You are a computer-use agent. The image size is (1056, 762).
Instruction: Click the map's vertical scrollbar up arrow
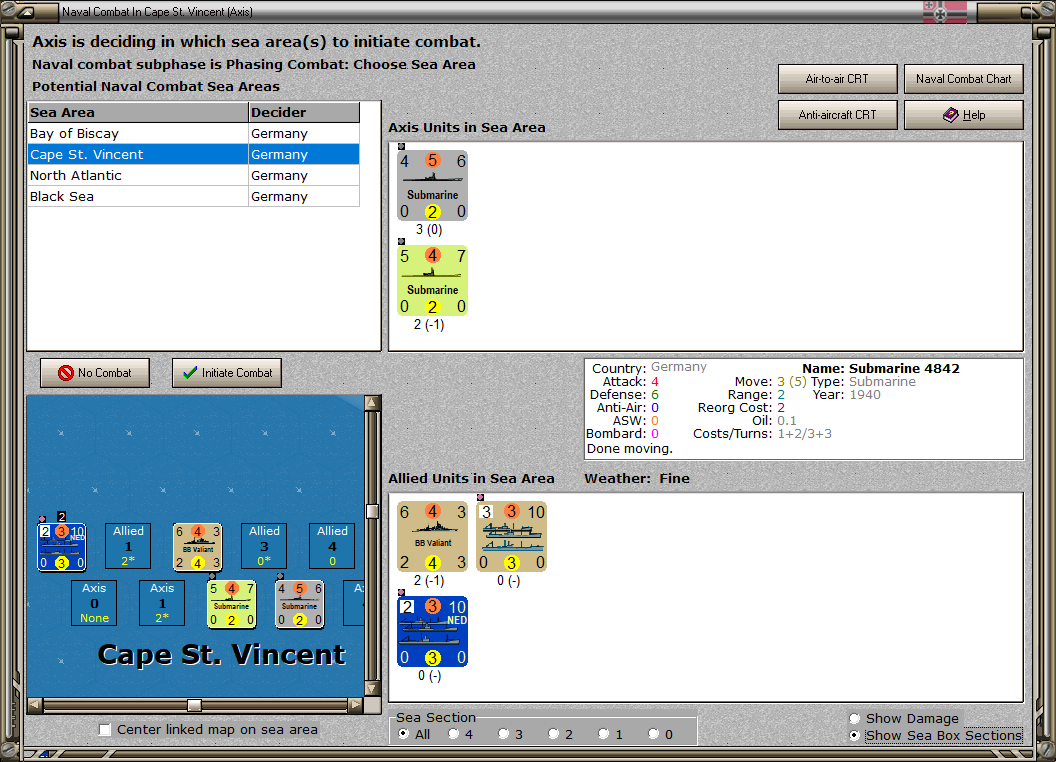tap(372, 403)
